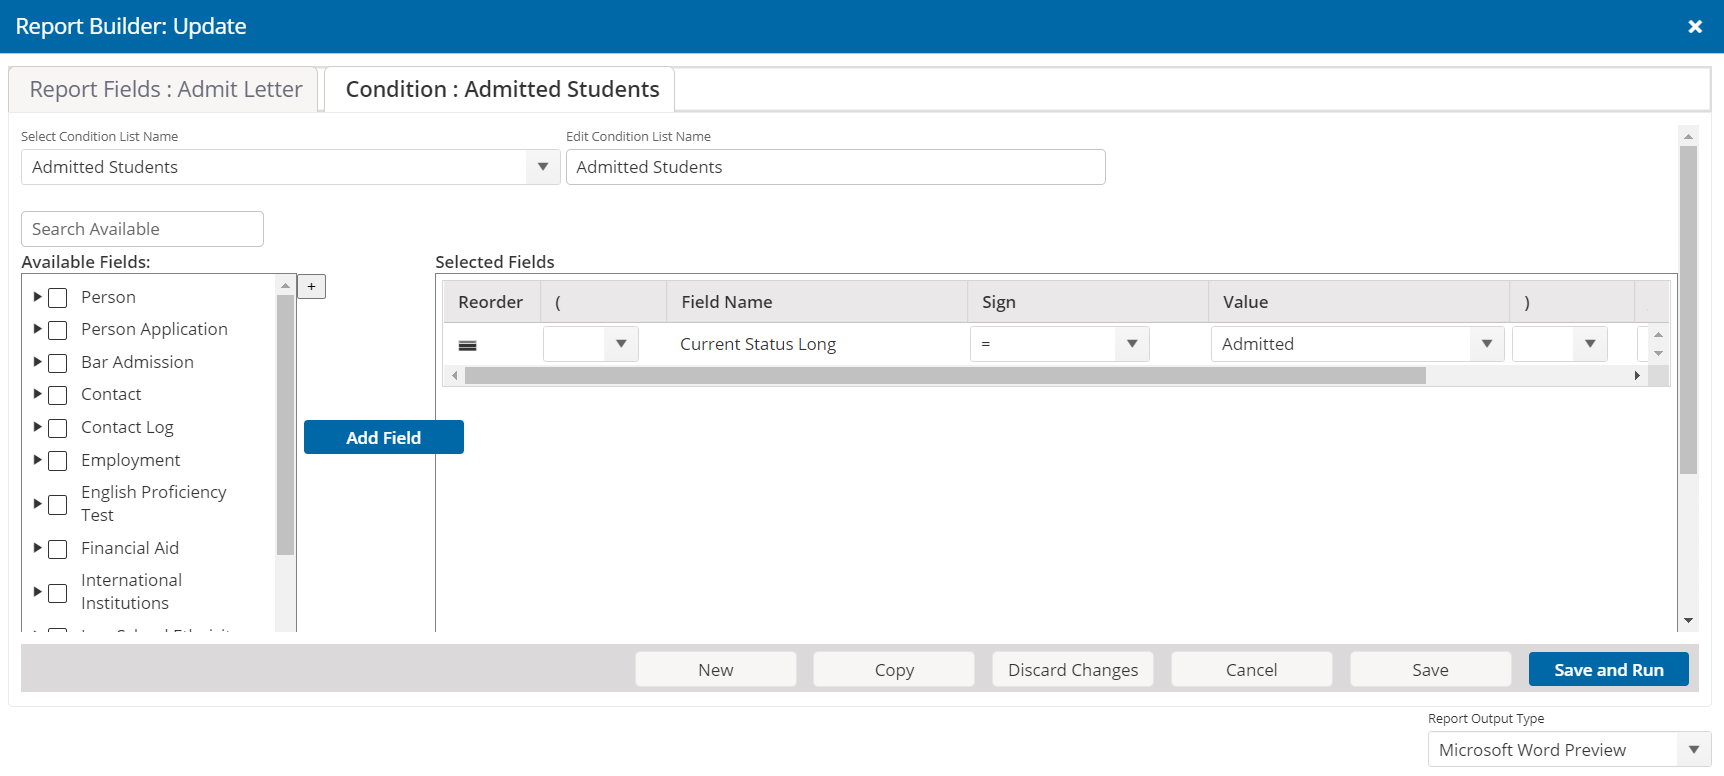Viewport: 1724px width, 776px height.
Task: Open Select Condition List Name dropdown
Action: click(x=290, y=167)
